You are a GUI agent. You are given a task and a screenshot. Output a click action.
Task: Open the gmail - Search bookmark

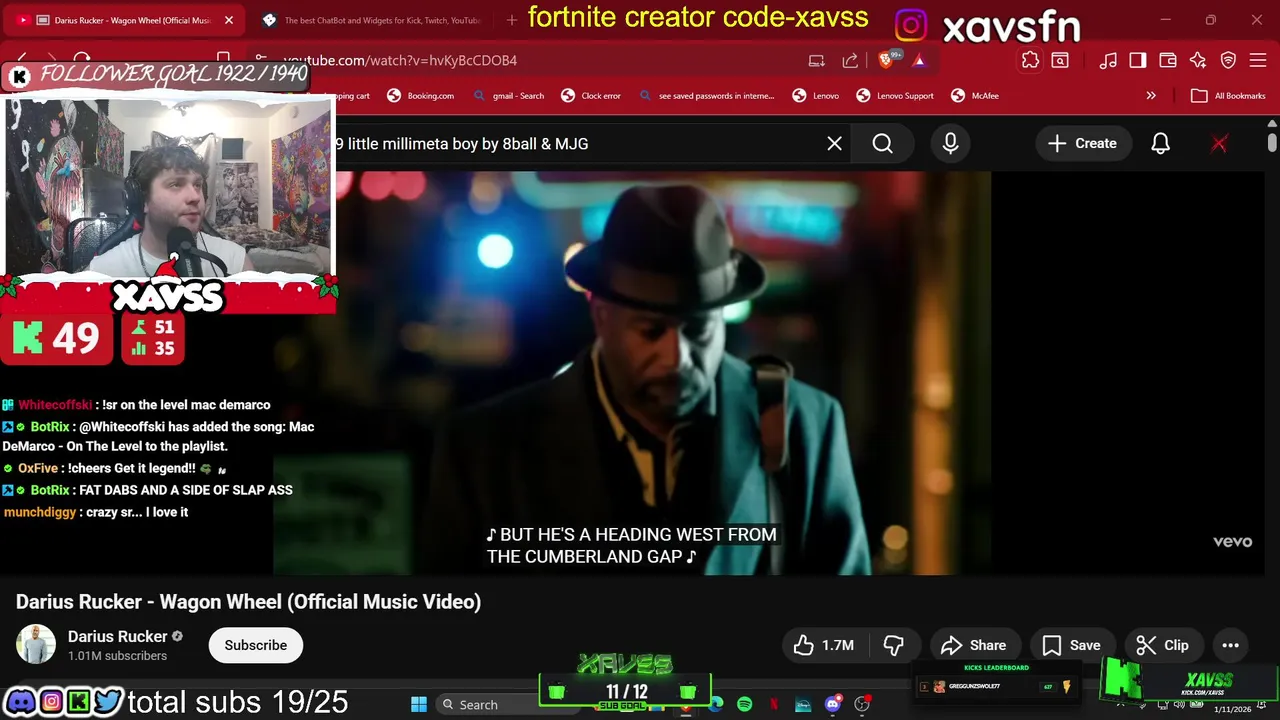click(509, 96)
